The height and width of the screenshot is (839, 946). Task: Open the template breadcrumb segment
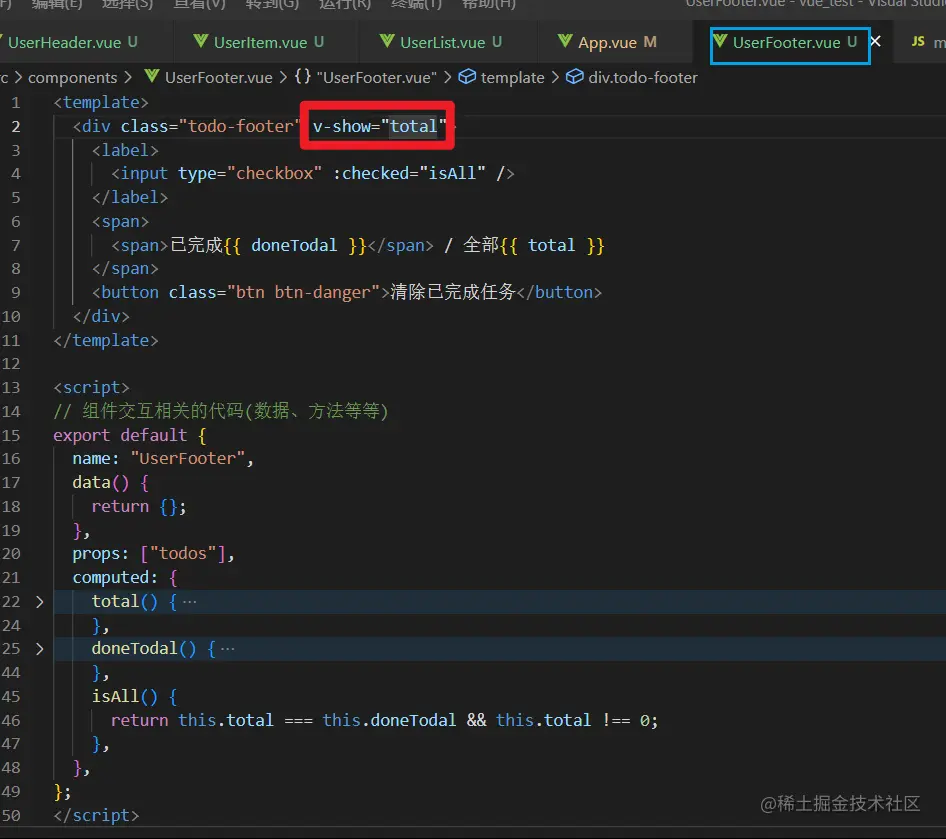click(x=512, y=78)
